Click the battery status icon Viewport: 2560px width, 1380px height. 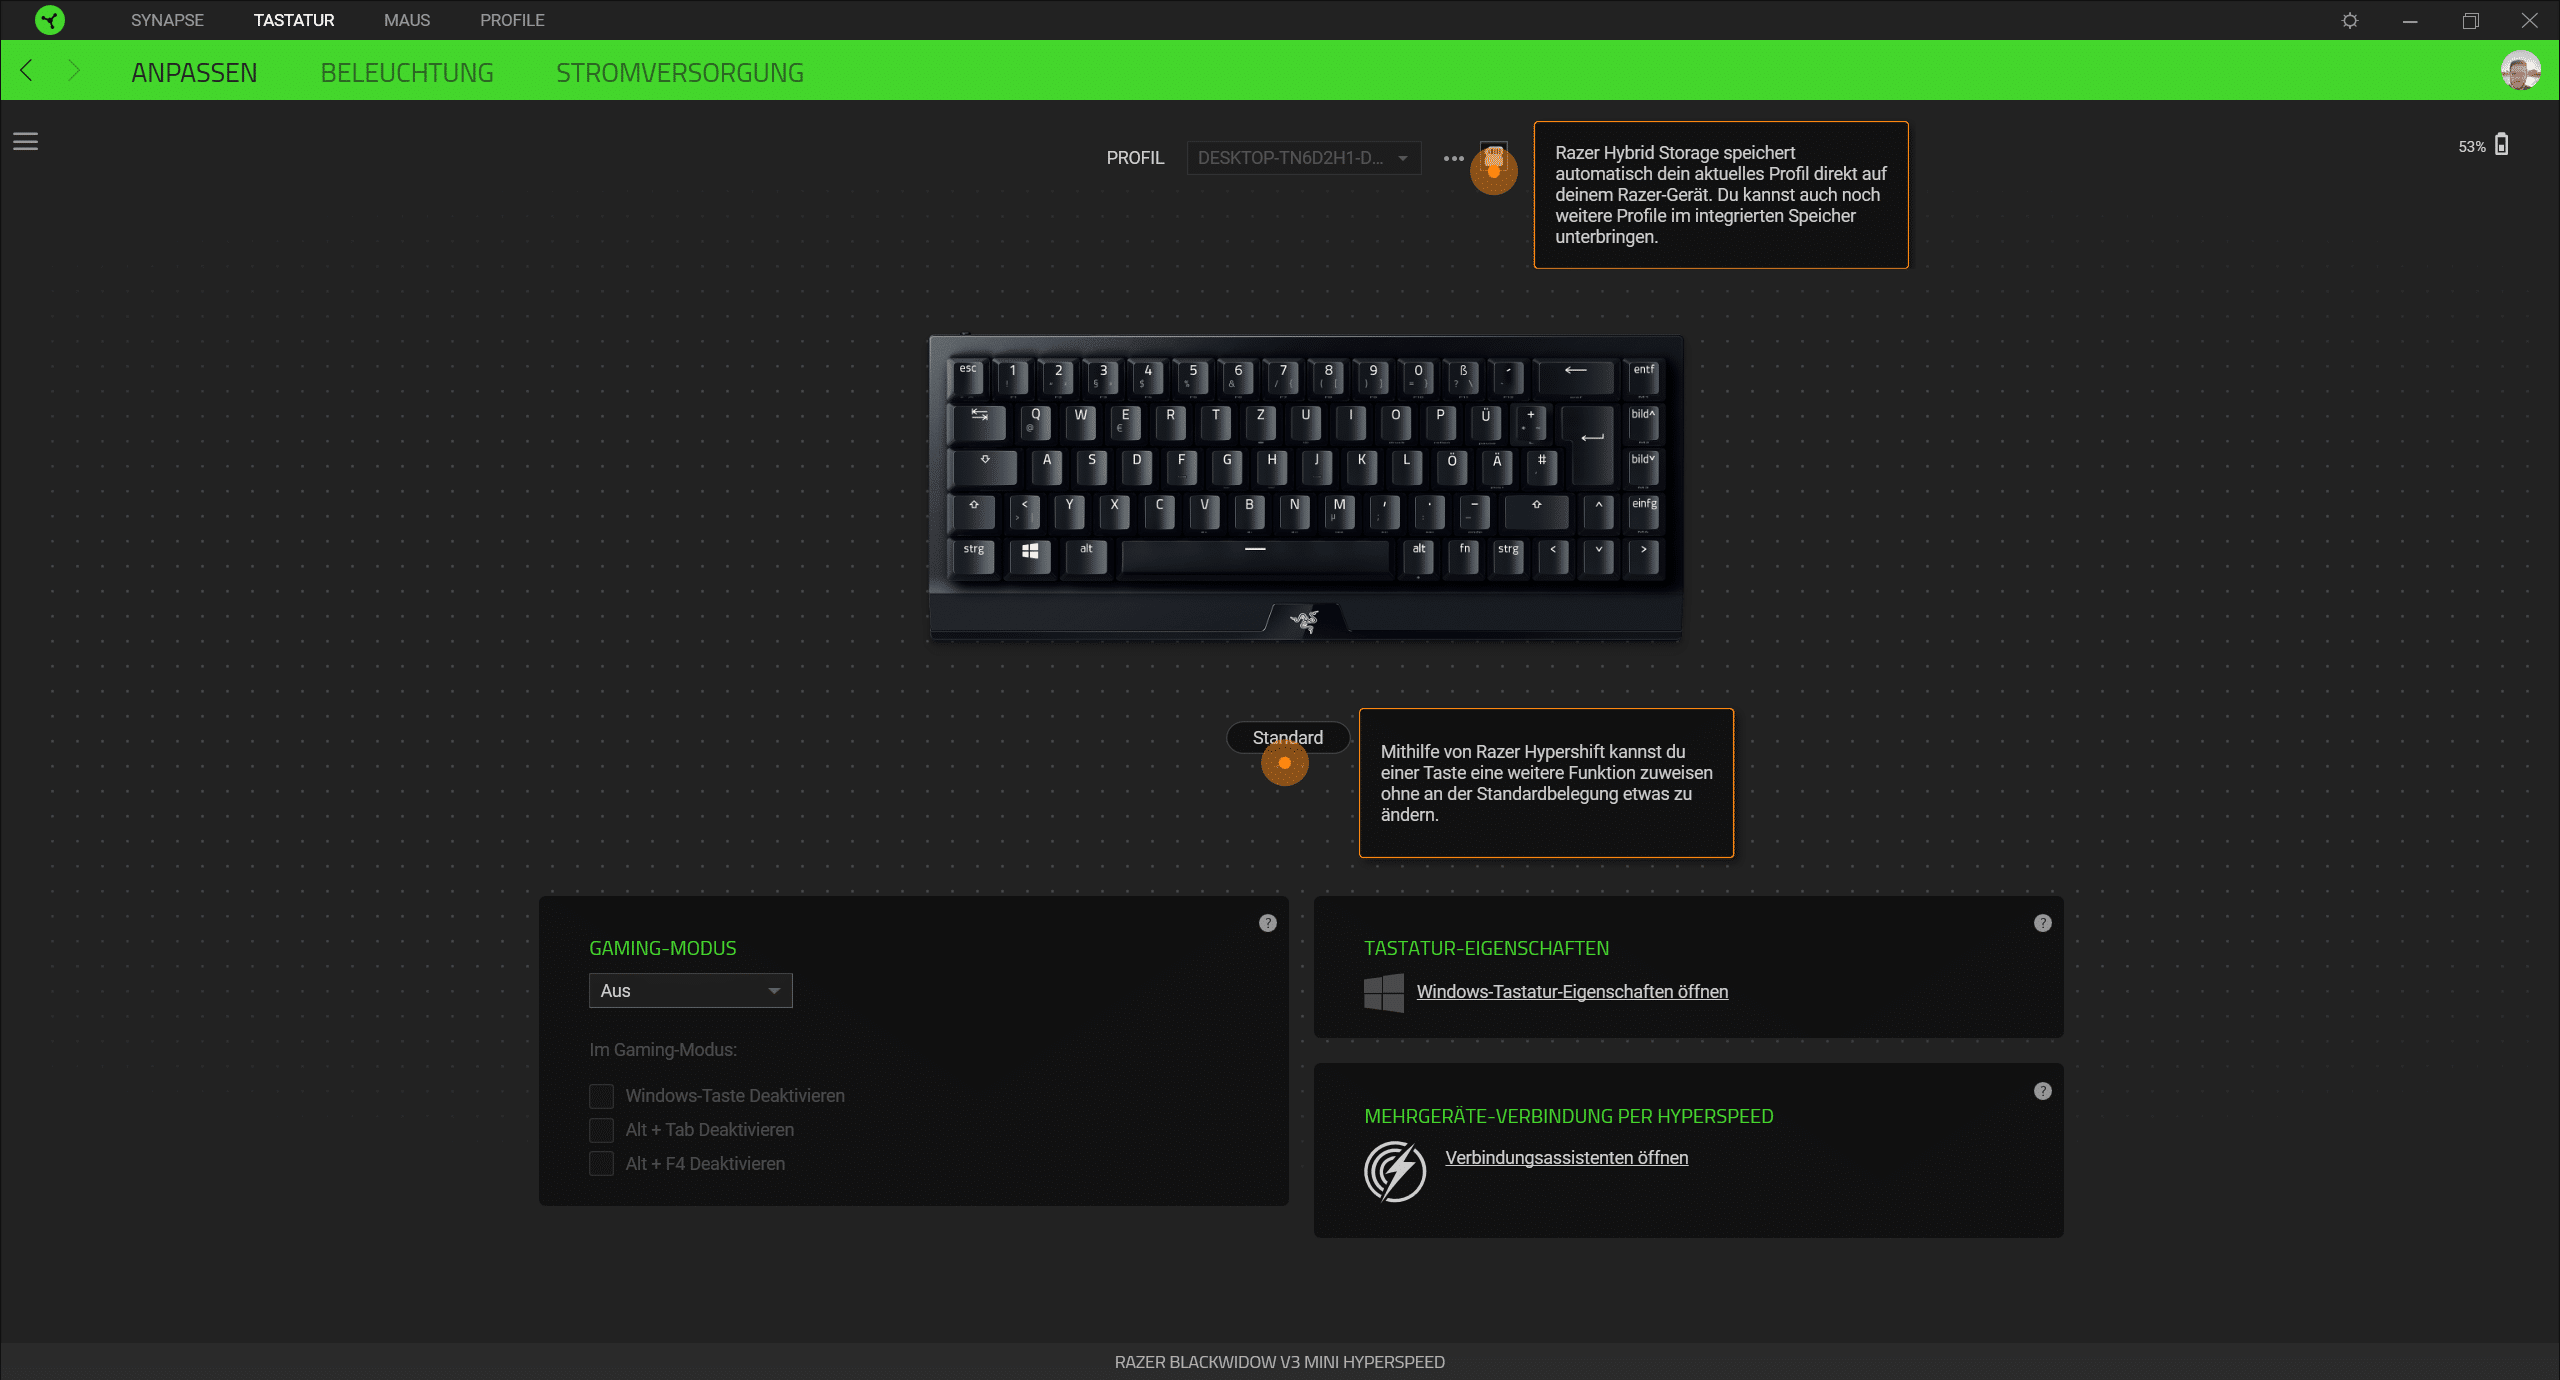coord(2501,145)
